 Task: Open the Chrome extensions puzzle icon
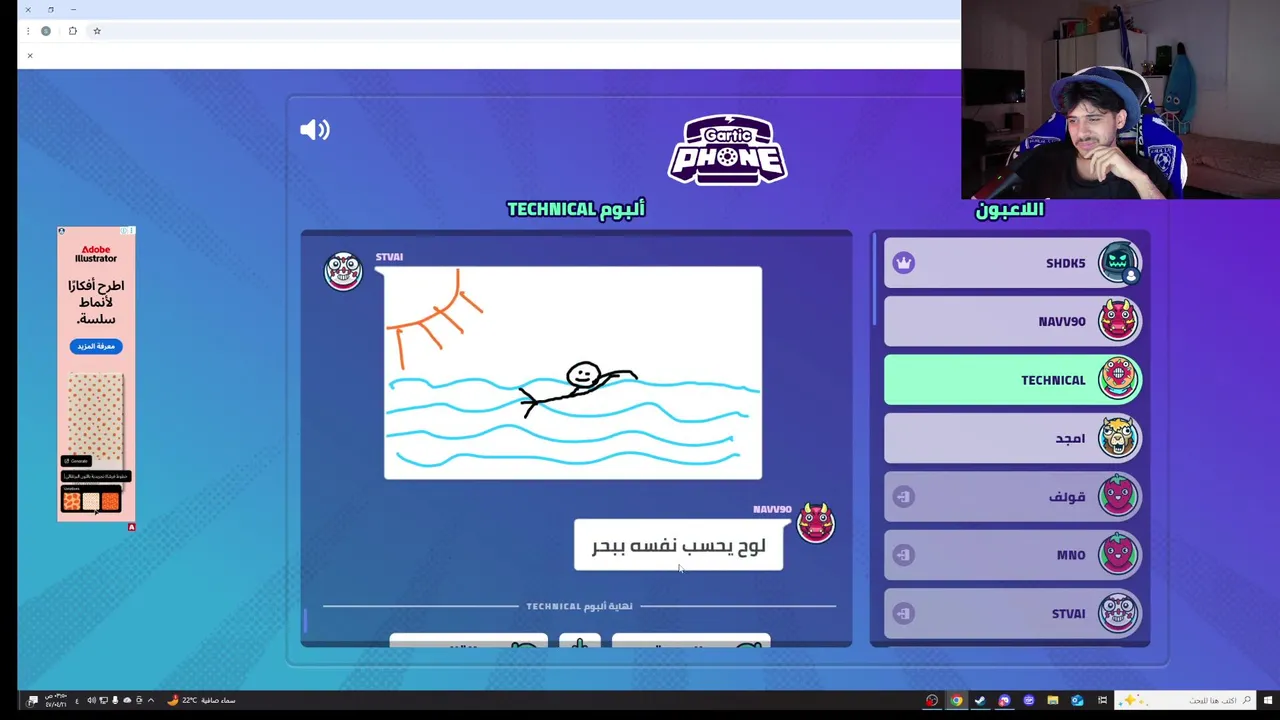click(72, 31)
